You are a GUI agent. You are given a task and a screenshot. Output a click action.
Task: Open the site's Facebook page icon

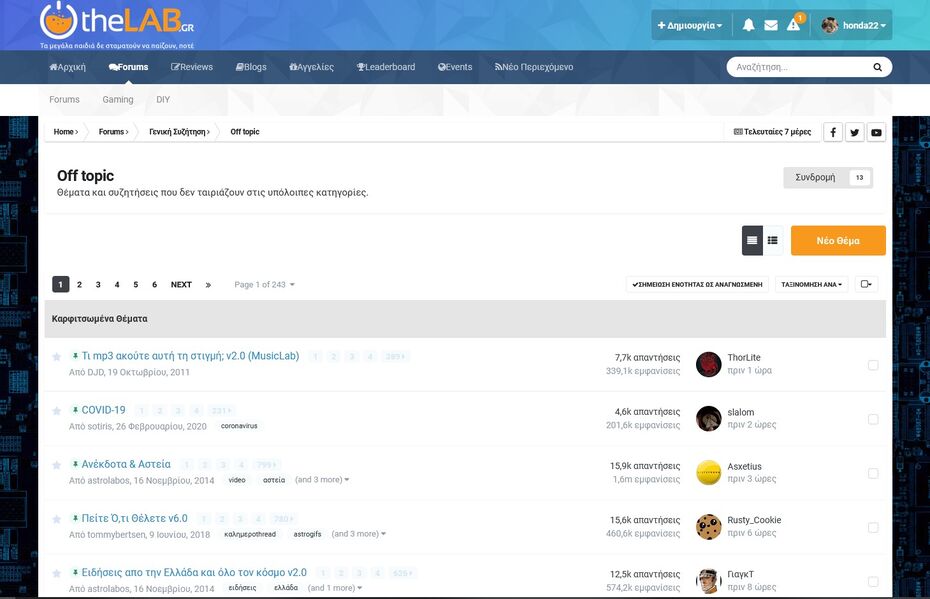[833, 131]
